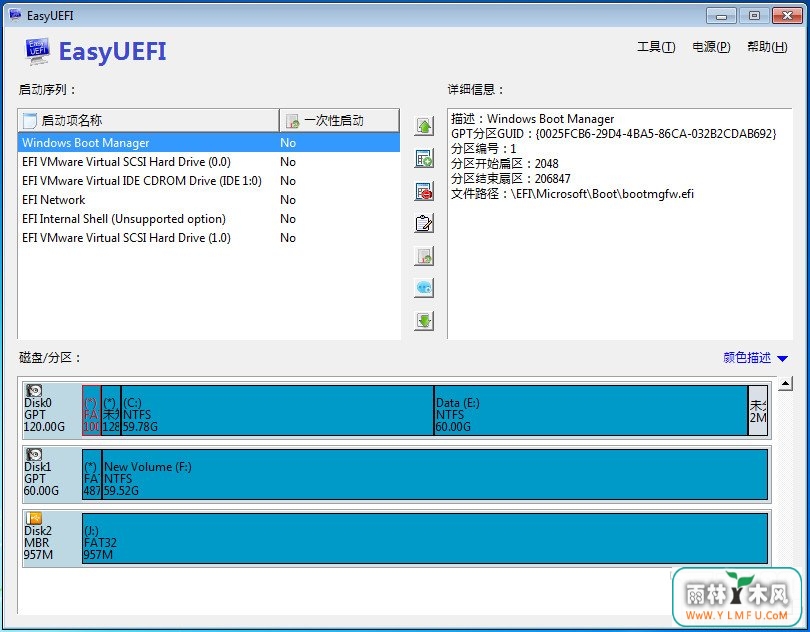810x632 pixels.
Task: Click the 分区编号 1 line
Action: pyautogui.click(x=484, y=149)
